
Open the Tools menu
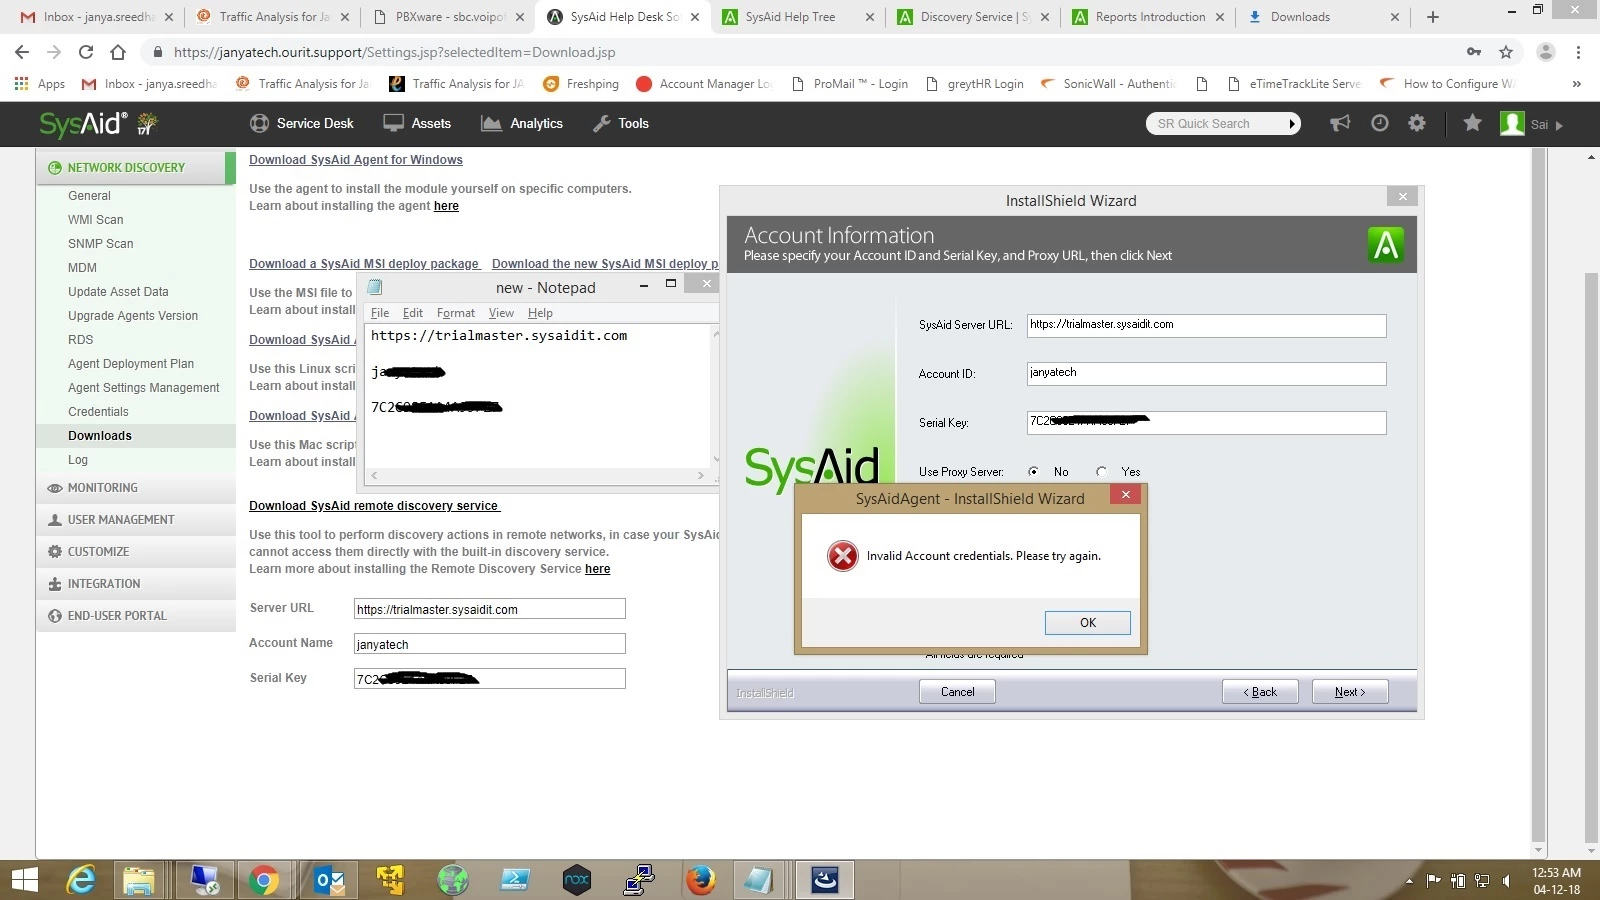coord(621,123)
